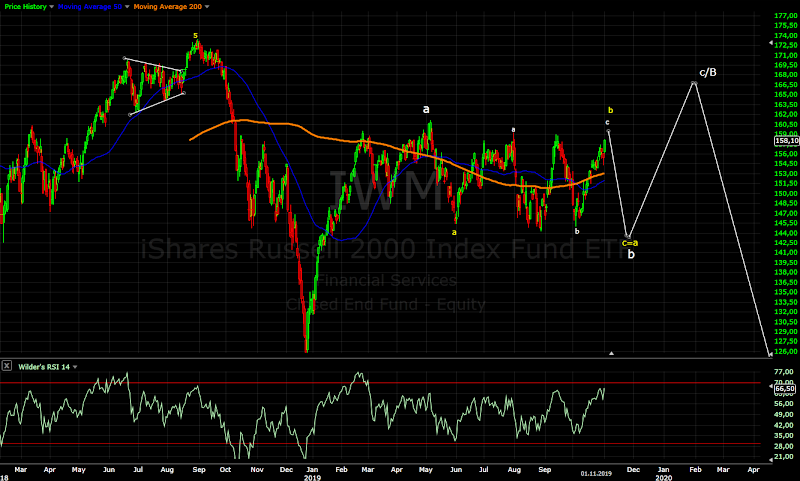Select the white 'a' label near May 2019
Image resolution: width=800 pixels, height=481 pixels.
point(426,109)
